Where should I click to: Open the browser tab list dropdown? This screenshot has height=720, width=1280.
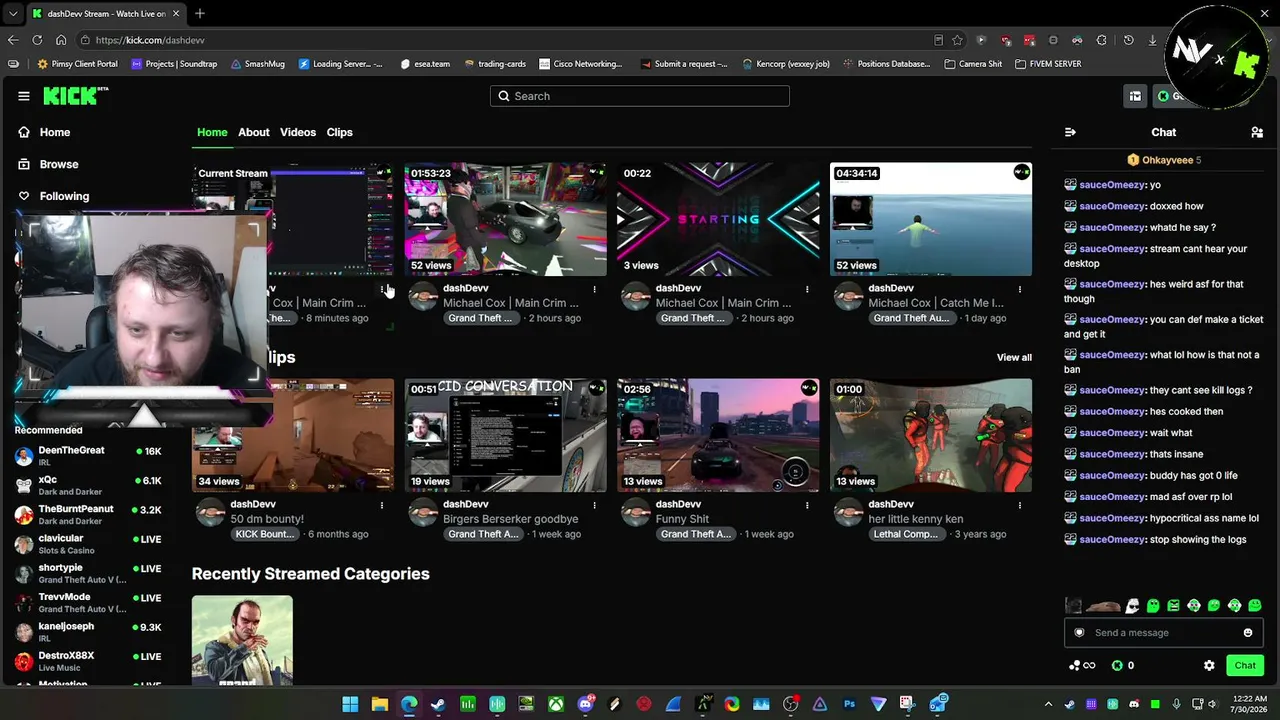(x=13, y=13)
